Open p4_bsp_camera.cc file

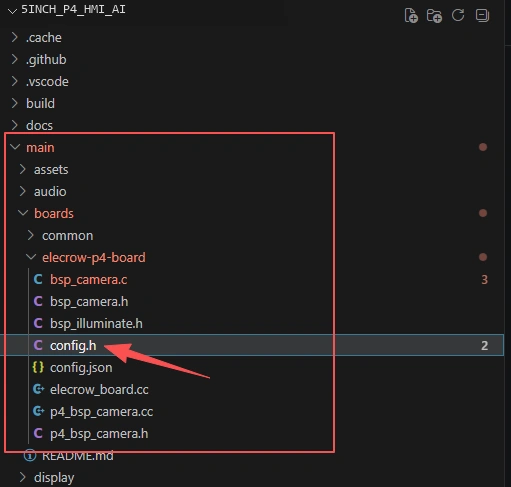click(101, 412)
